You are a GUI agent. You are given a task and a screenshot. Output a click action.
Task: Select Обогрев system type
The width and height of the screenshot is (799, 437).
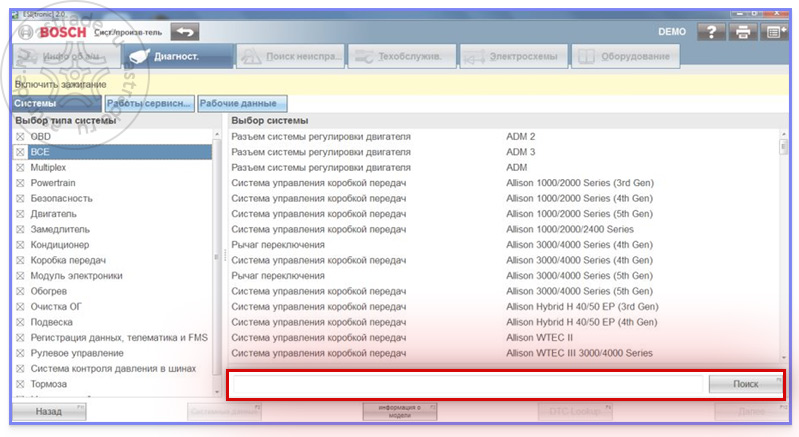(x=112, y=291)
